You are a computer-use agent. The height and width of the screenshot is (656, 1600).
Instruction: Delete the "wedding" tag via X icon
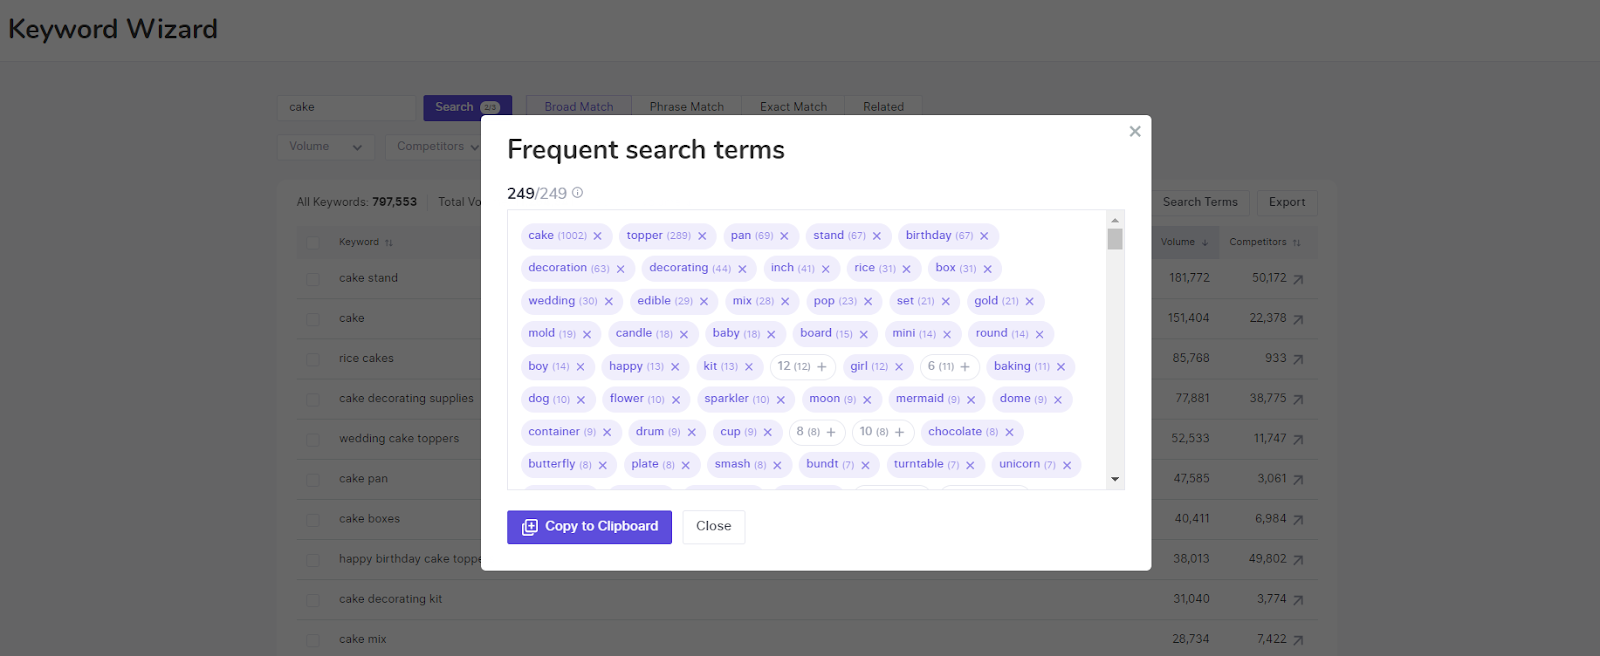pos(608,301)
